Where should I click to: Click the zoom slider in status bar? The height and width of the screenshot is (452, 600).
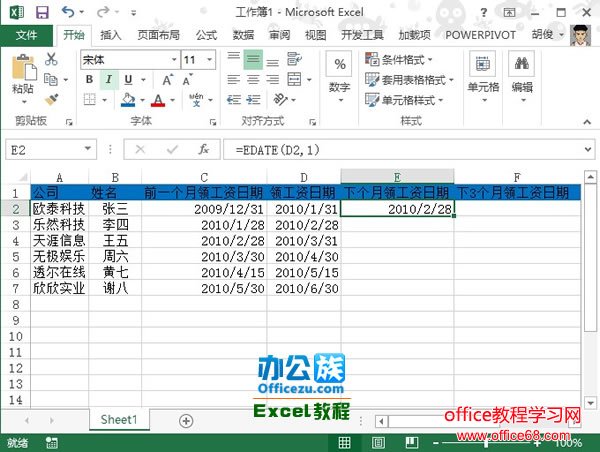pyautogui.click(x=486, y=444)
